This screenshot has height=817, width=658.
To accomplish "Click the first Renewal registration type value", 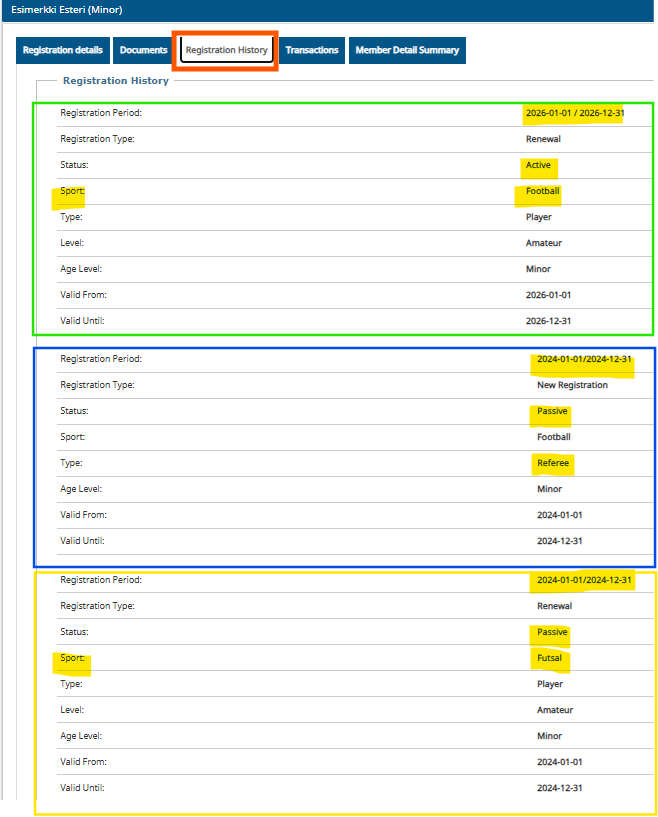I will (x=543, y=139).
